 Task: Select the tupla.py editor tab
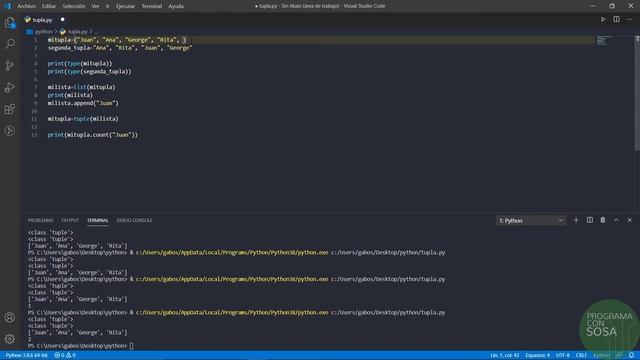coord(44,20)
